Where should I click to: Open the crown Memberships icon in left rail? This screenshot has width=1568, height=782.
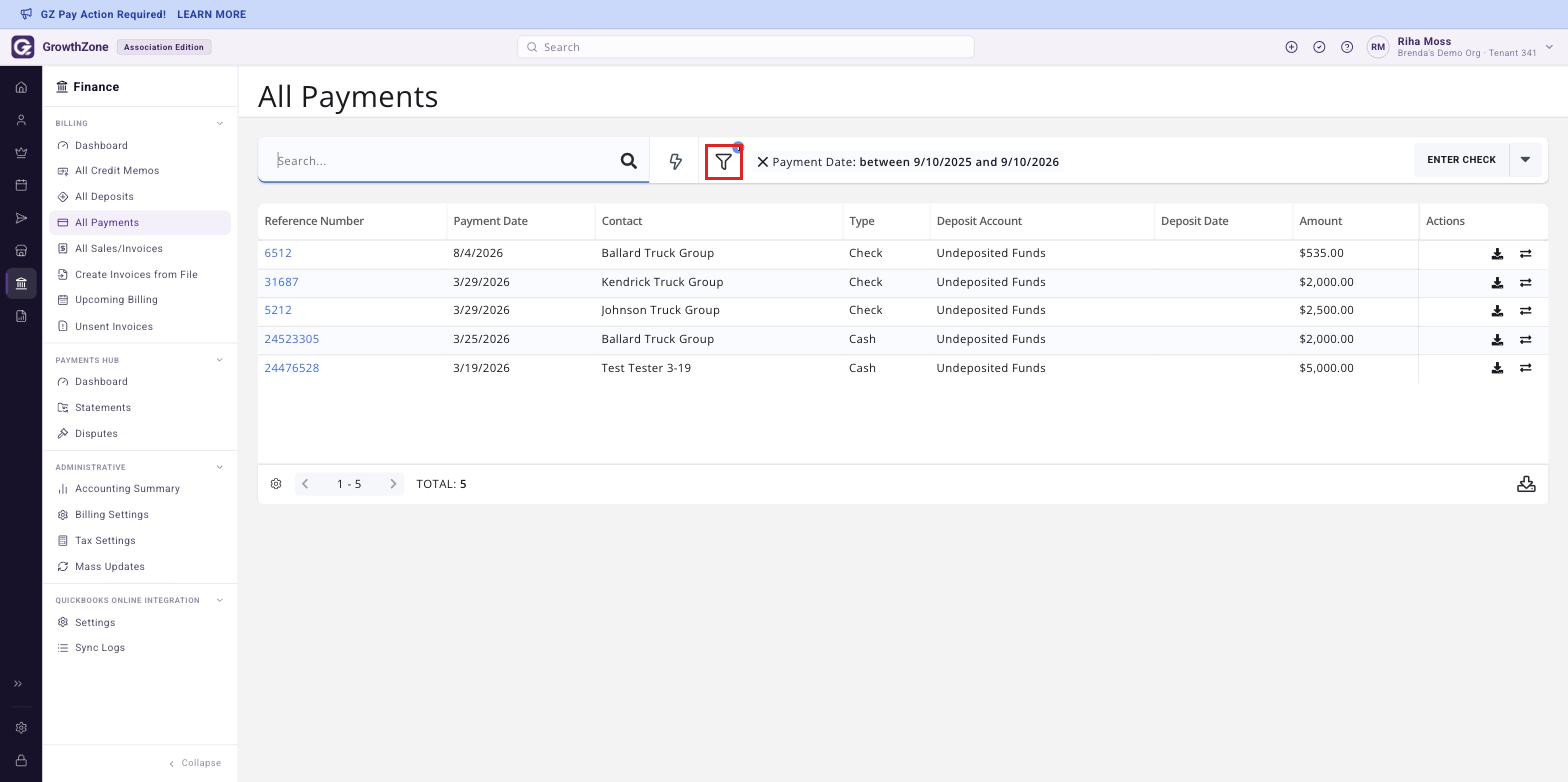[x=21, y=153]
